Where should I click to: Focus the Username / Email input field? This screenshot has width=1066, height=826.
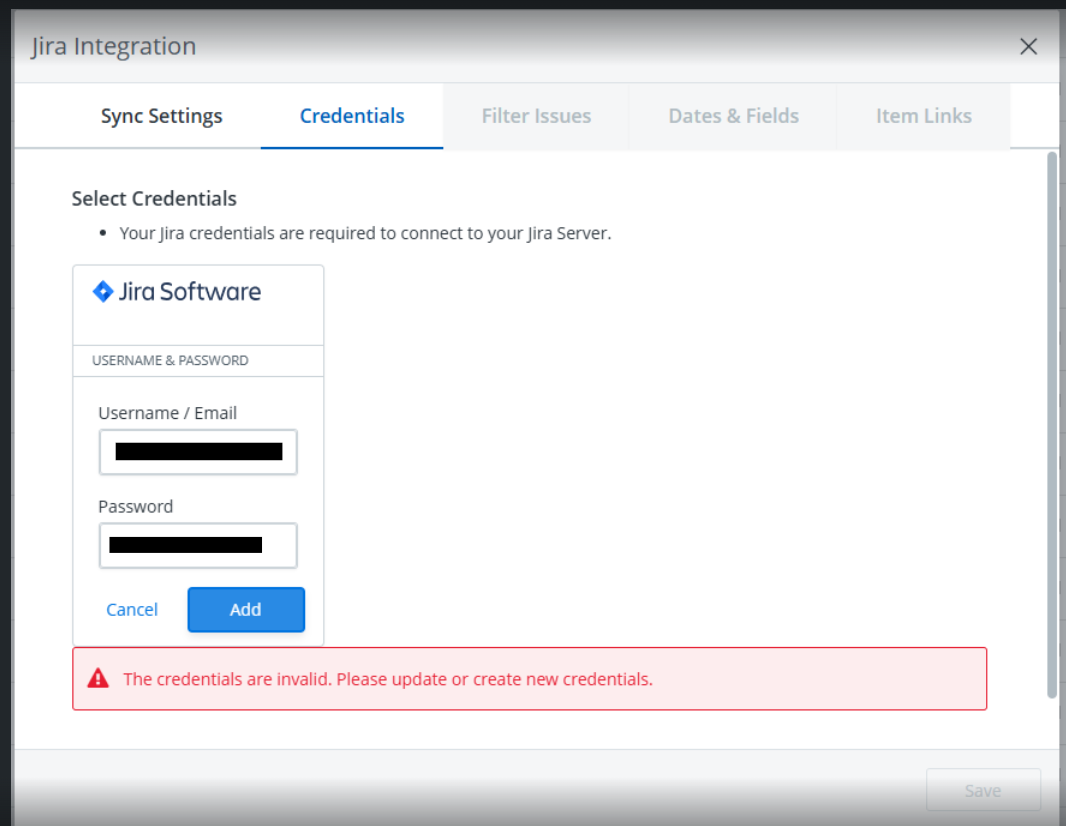[198, 452]
